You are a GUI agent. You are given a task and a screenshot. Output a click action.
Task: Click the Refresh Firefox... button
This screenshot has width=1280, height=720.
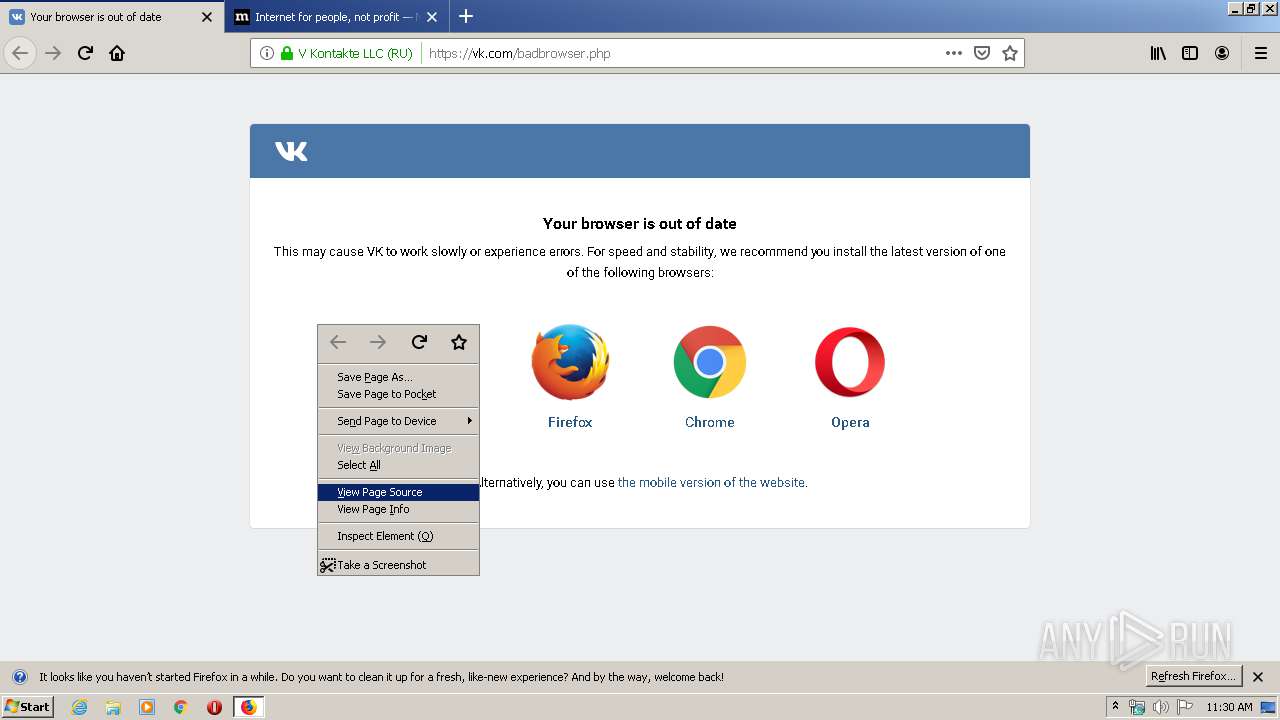[1193, 676]
